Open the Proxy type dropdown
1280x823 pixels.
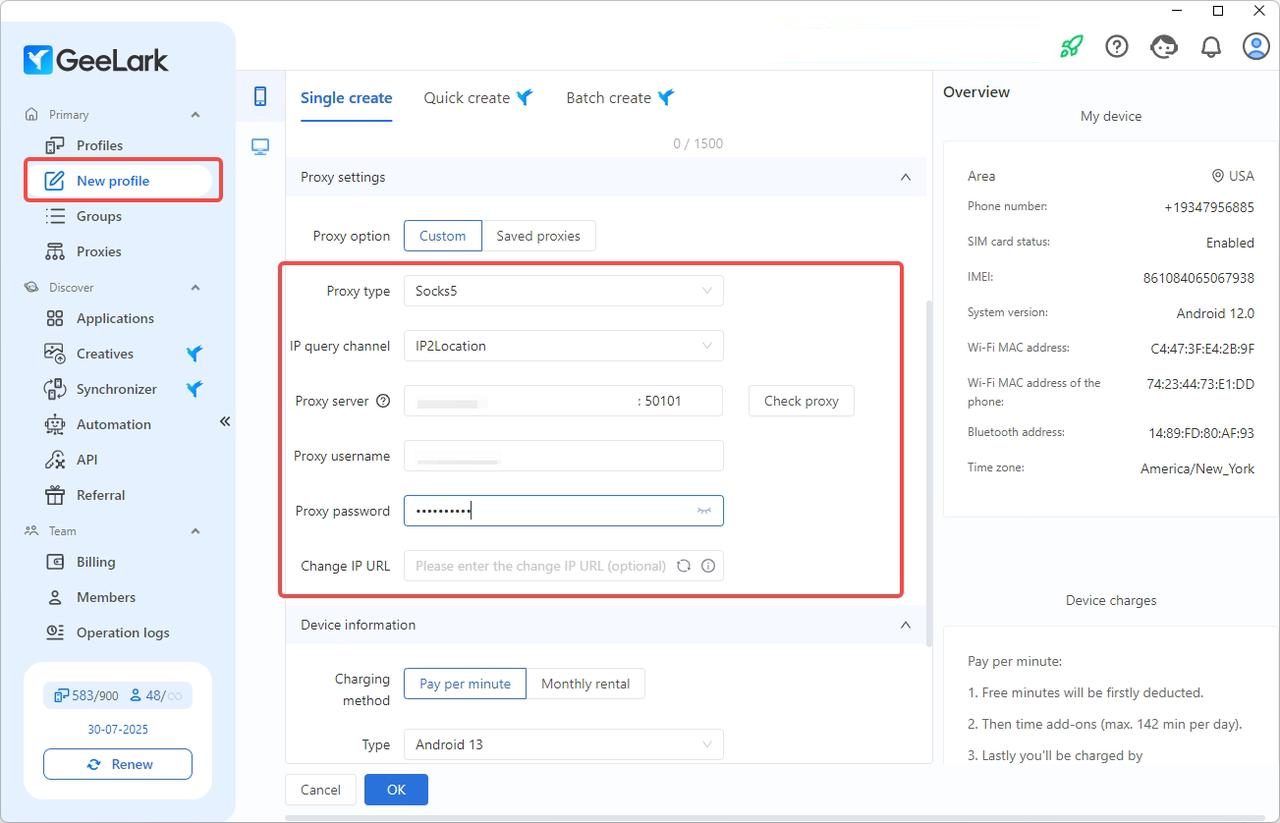tap(563, 291)
